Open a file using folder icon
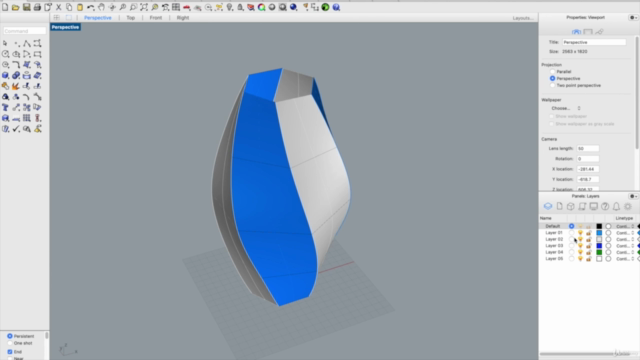 pyautogui.click(x=16, y=7)
